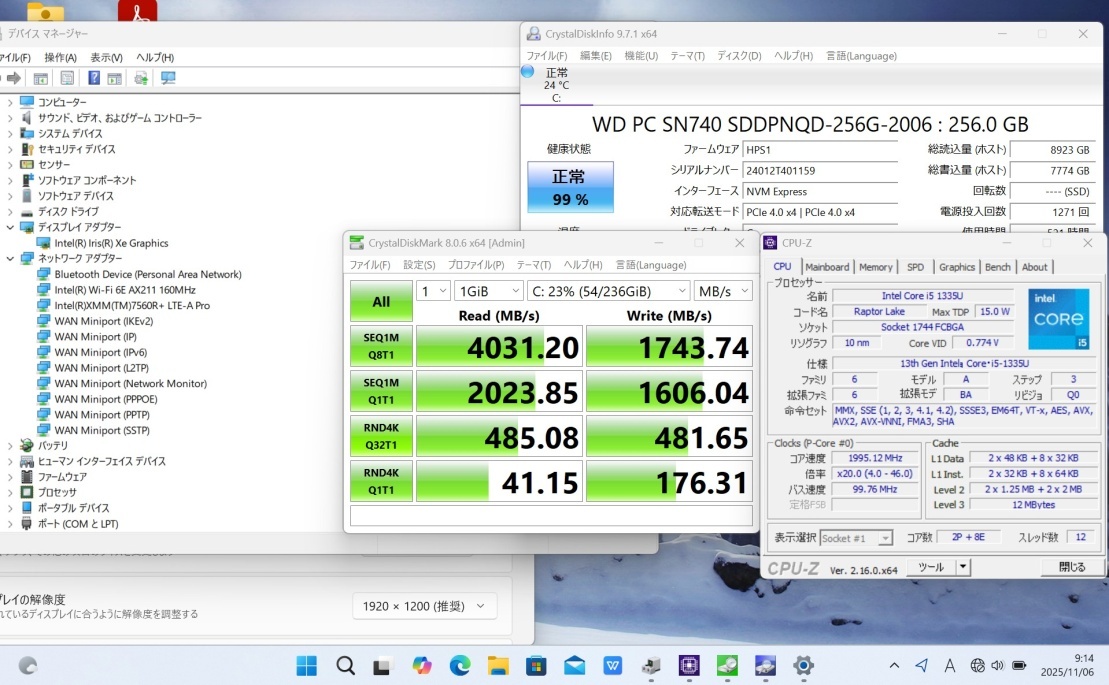The width and height of the screenshot is (1109, 685).
Task: Select Intel(R) Iris(R) Xe Graphics device
Action: 111,243
